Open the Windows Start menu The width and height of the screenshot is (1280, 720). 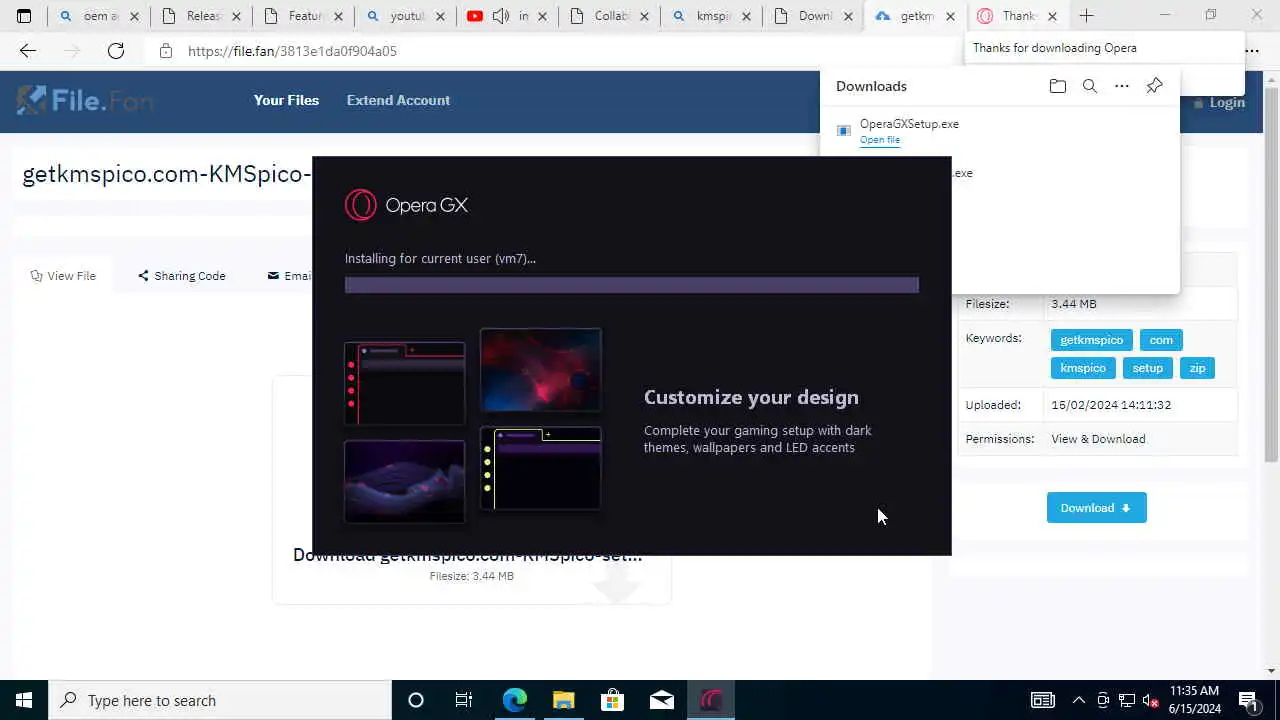[x=24, y=700]
